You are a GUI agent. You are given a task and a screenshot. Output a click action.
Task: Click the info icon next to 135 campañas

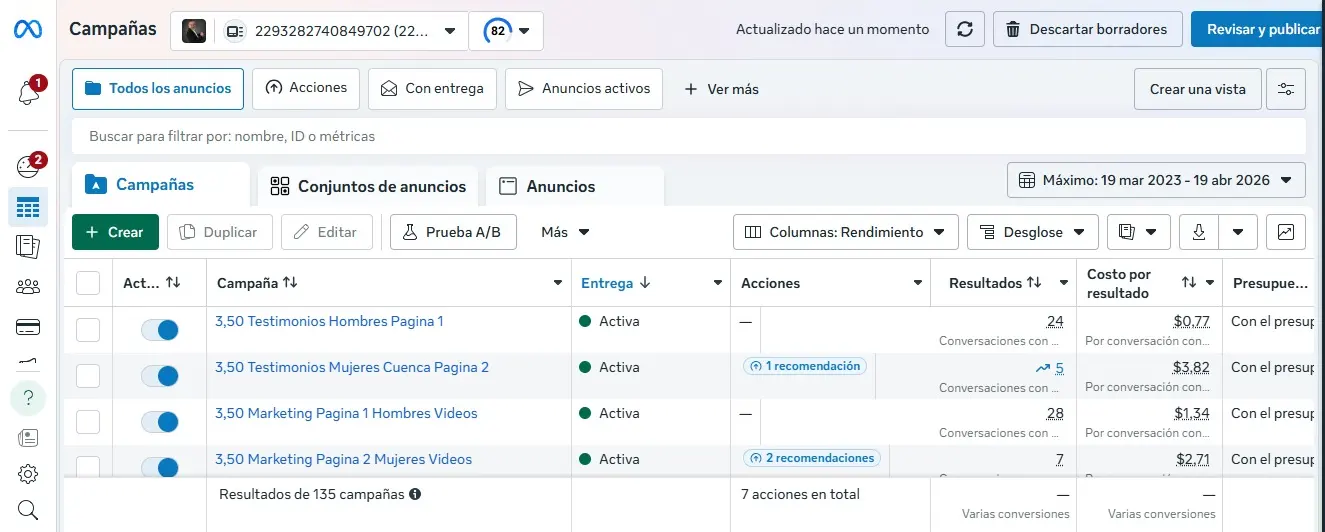pyautogui.click(x=415, y=494)
